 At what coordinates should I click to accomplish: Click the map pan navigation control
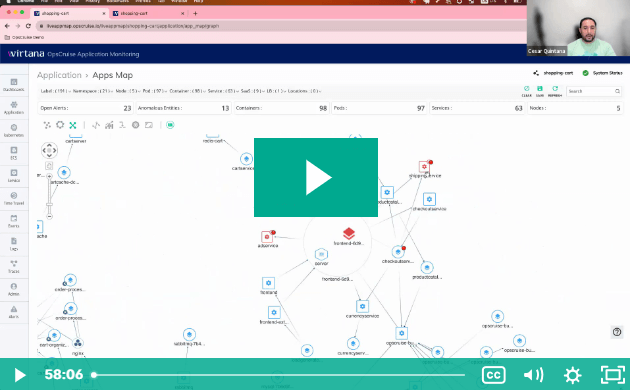[x=49, y=150]
